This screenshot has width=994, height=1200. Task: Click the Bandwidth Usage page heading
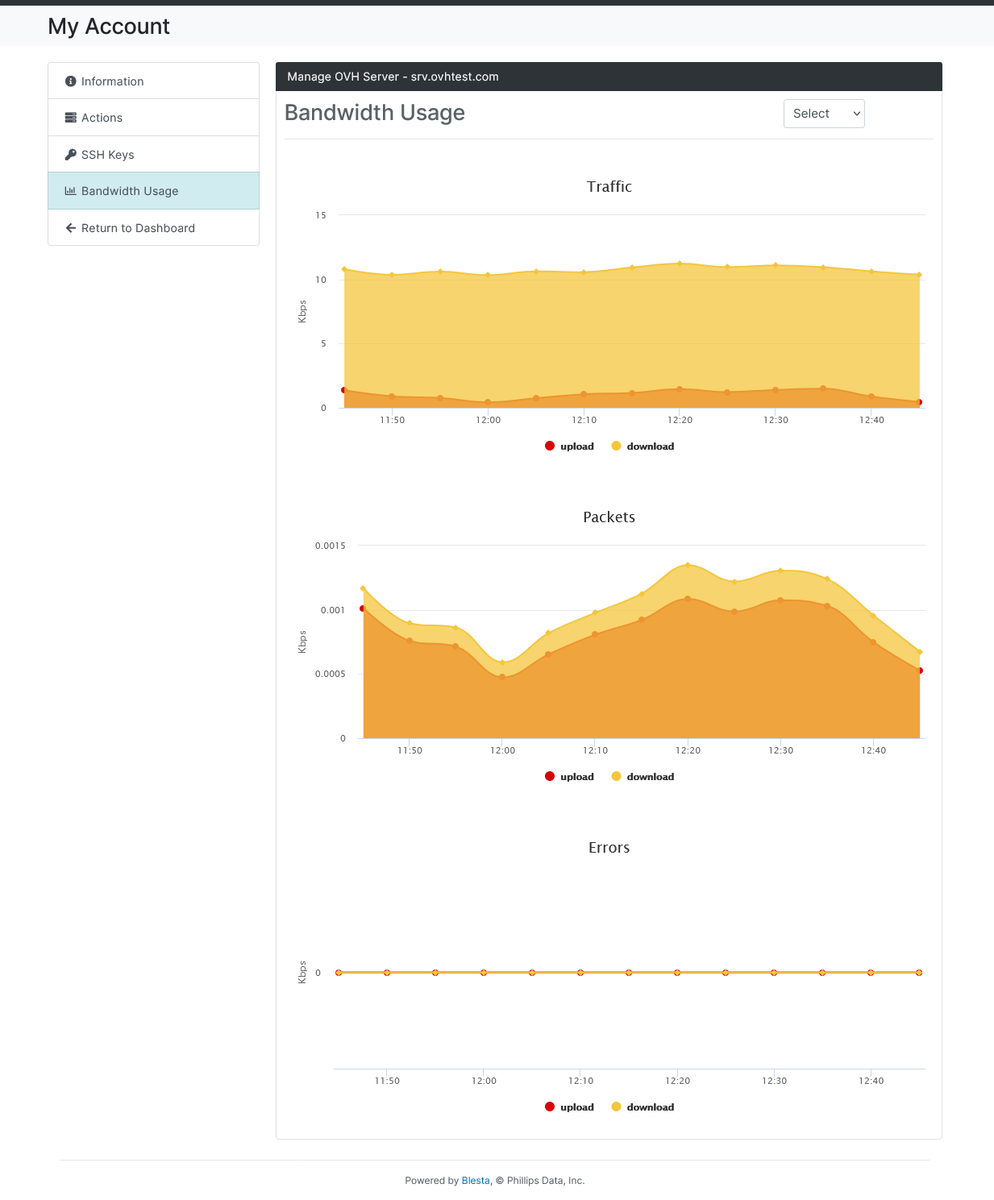375,113
